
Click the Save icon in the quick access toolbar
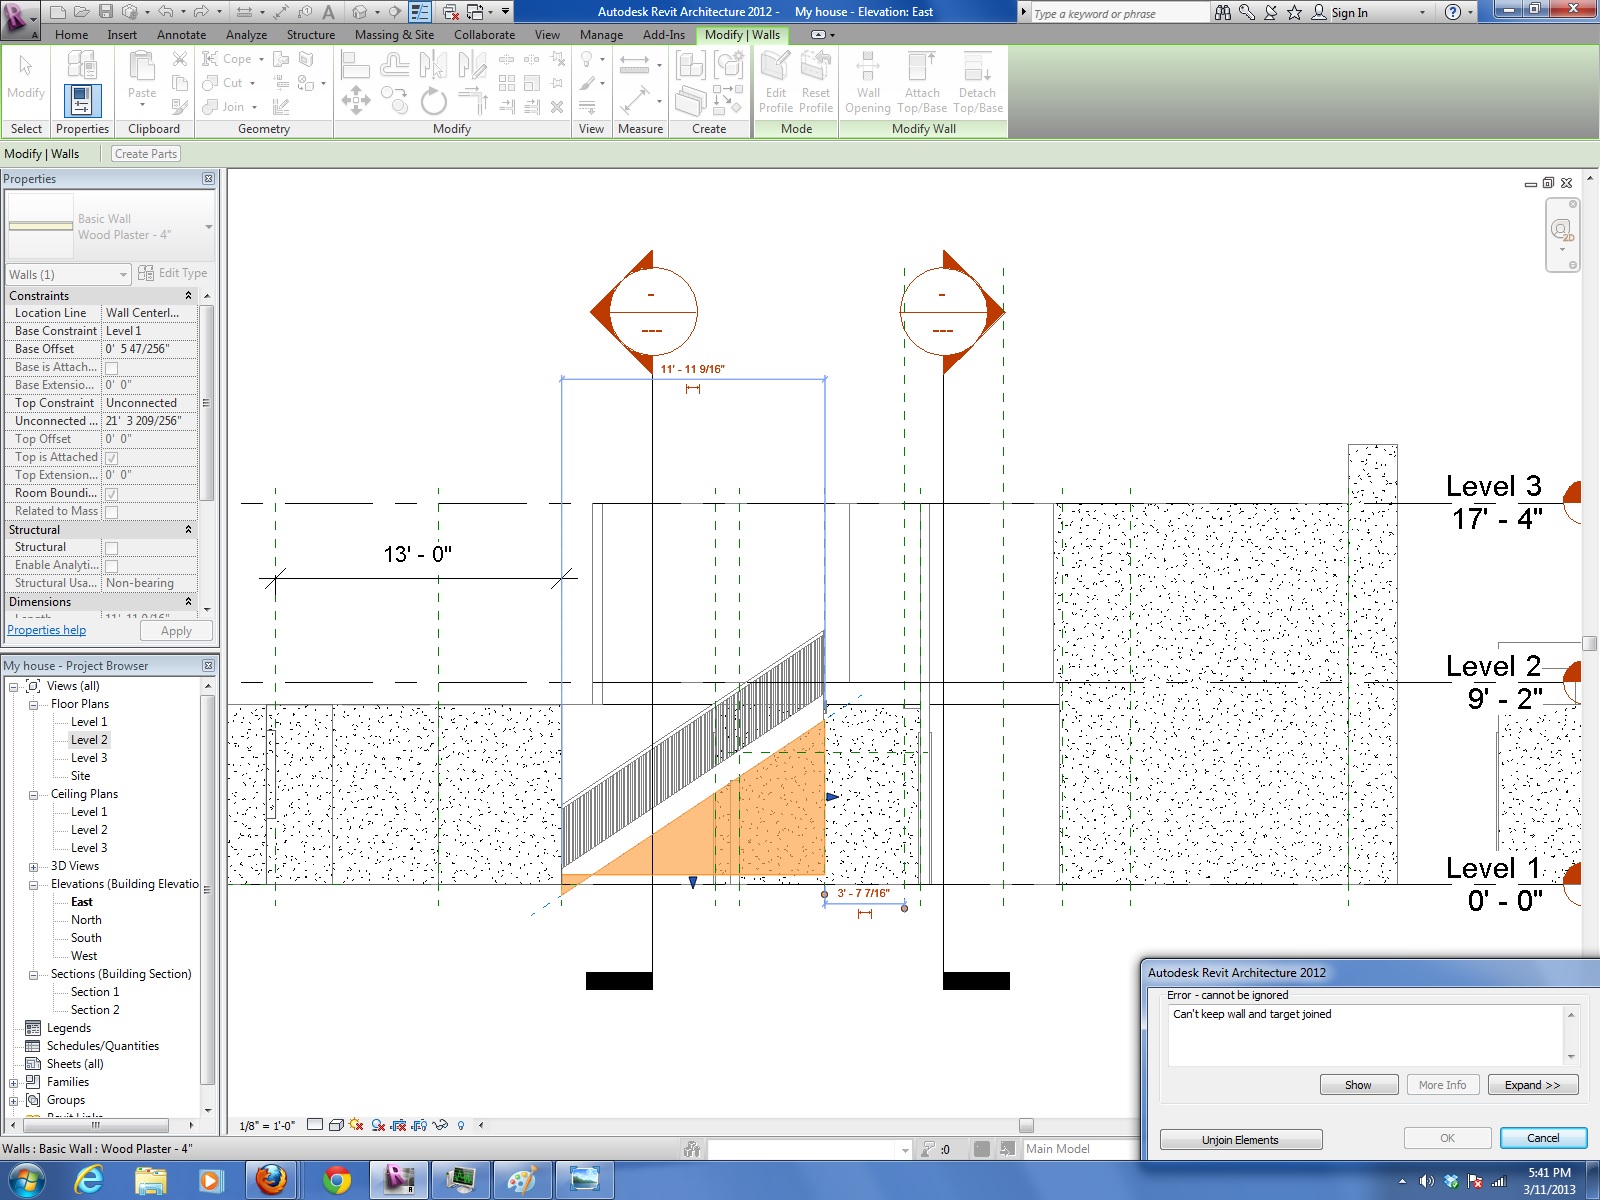[x=106, y=12]
